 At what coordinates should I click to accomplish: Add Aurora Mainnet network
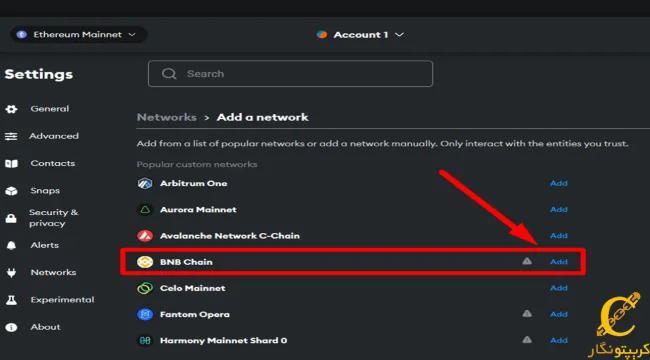[558, 209]
